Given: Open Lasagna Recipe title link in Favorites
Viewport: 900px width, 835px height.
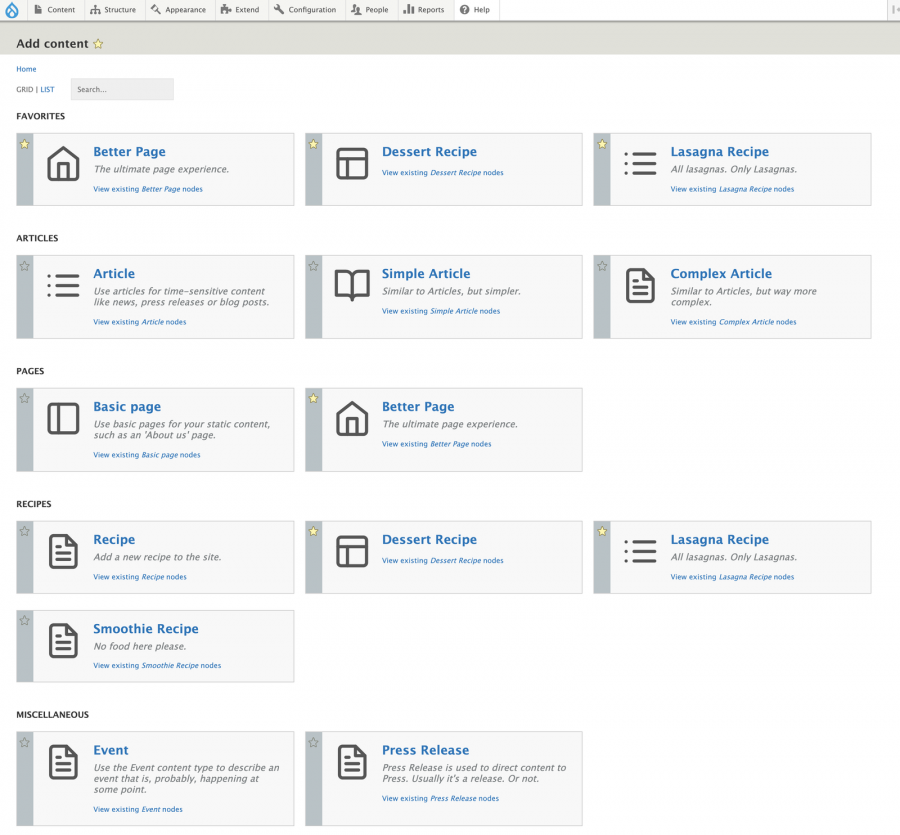Looking at the screenshot, I should (719, 152).
